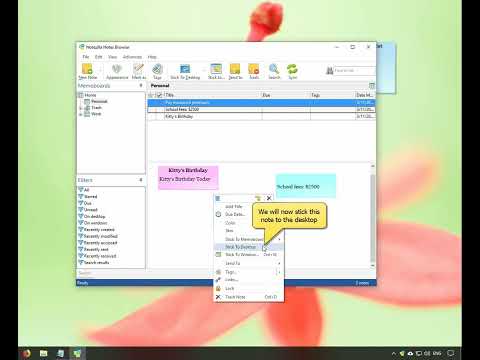
Task: Click the Search box below Filters
Action: (x=111, y=273)
